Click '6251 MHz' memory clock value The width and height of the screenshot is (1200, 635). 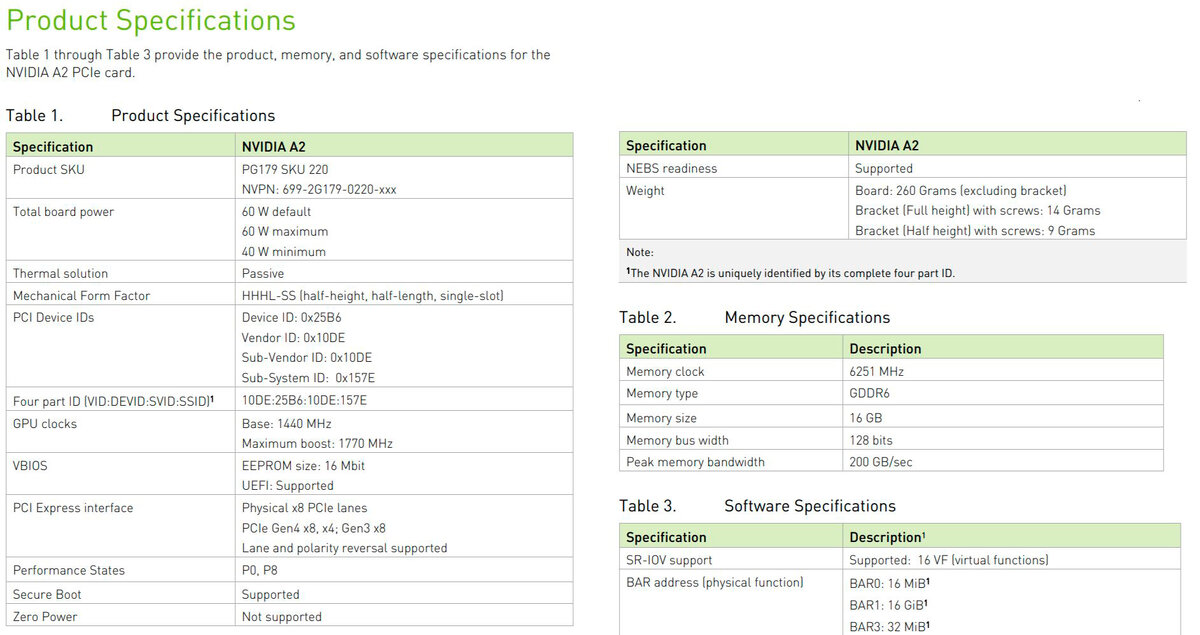877,372
